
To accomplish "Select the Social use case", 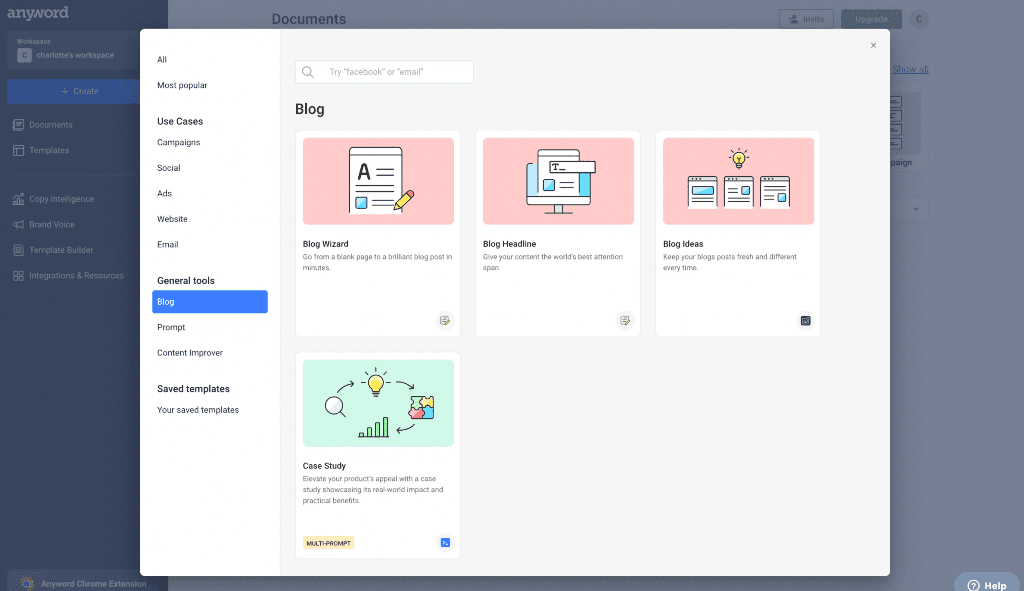I will tap(168, 168).
